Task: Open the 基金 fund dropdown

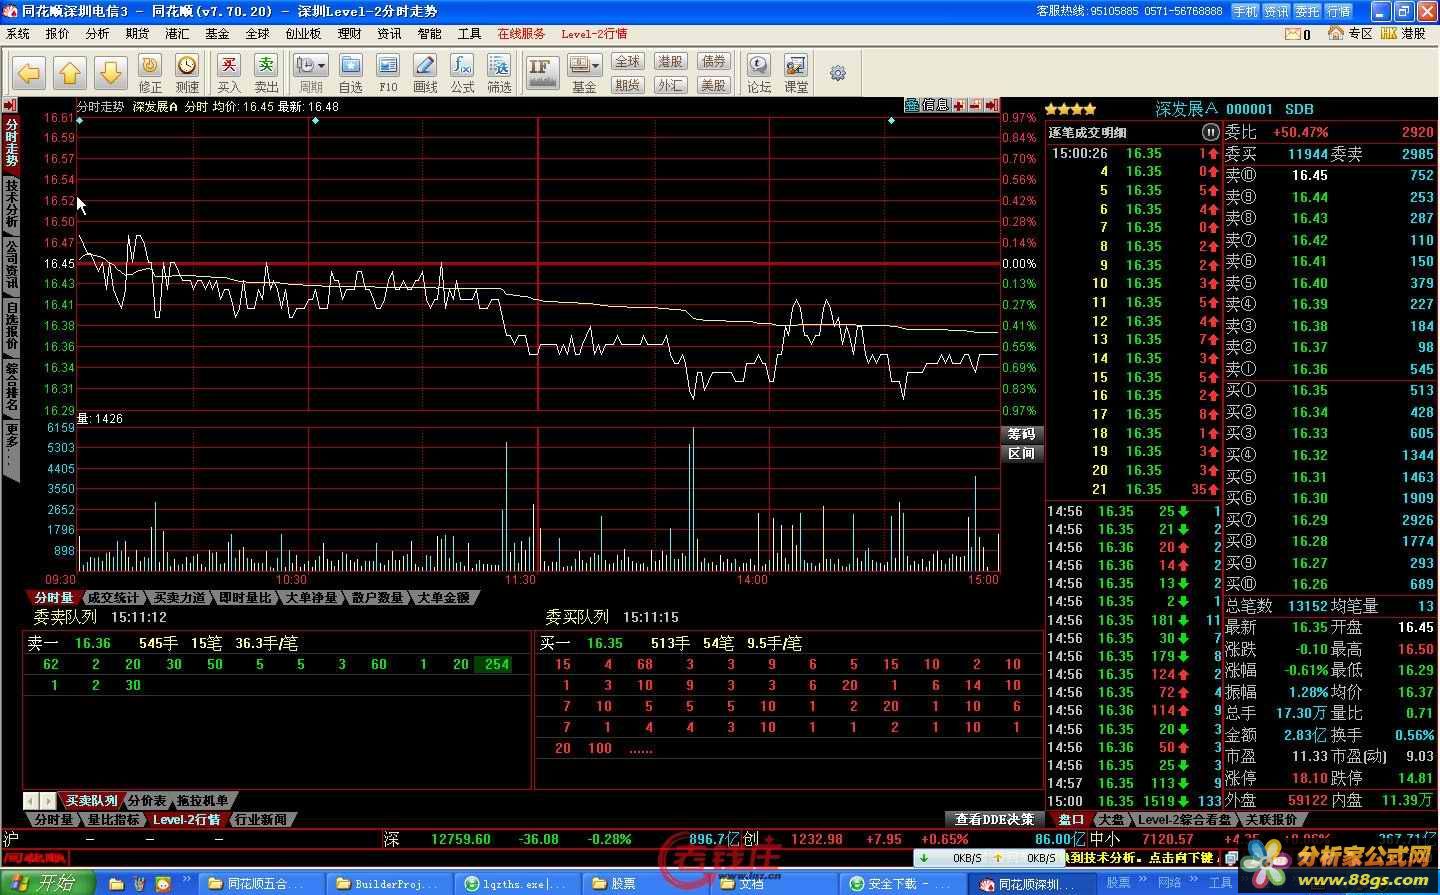Action: click(584, 73)
